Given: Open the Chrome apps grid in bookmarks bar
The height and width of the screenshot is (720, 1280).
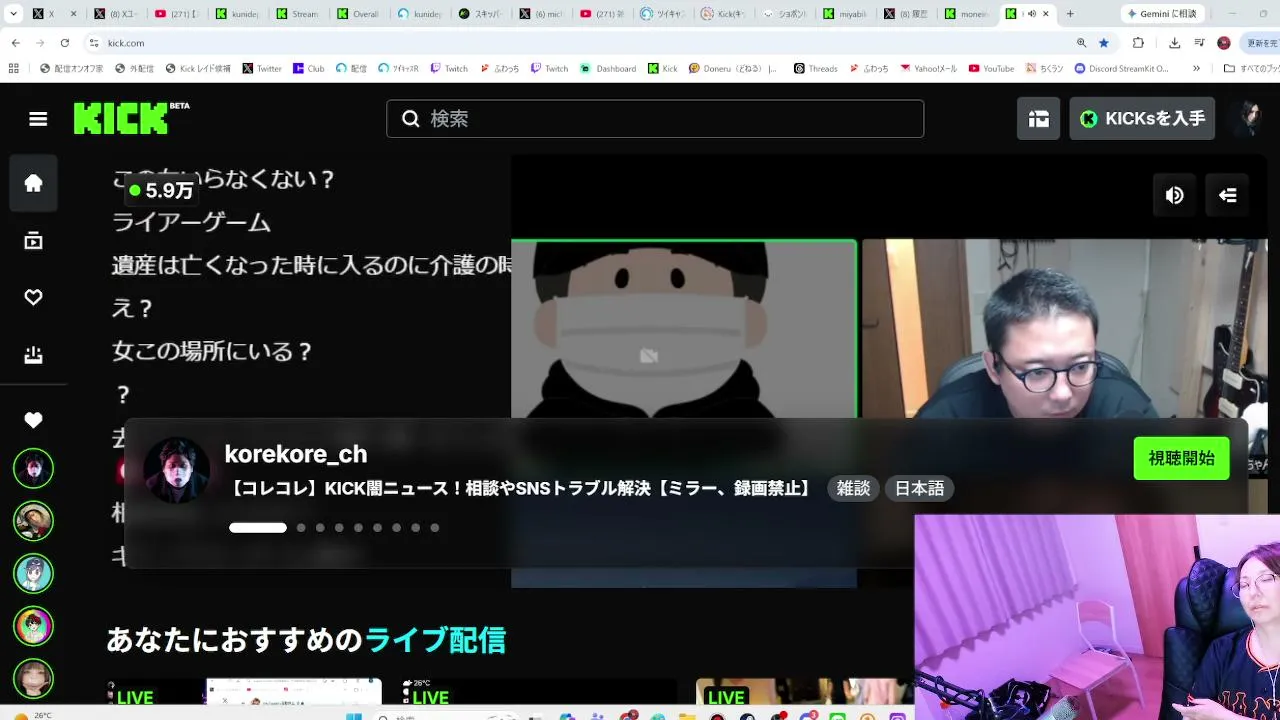Looking at the screenshot, I should point(13,69).
